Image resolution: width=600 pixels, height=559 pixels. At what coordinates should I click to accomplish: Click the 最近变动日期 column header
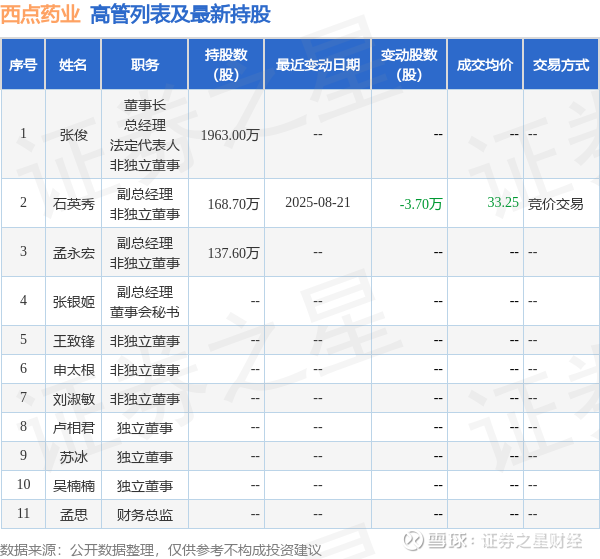click(x=318, y=65)
